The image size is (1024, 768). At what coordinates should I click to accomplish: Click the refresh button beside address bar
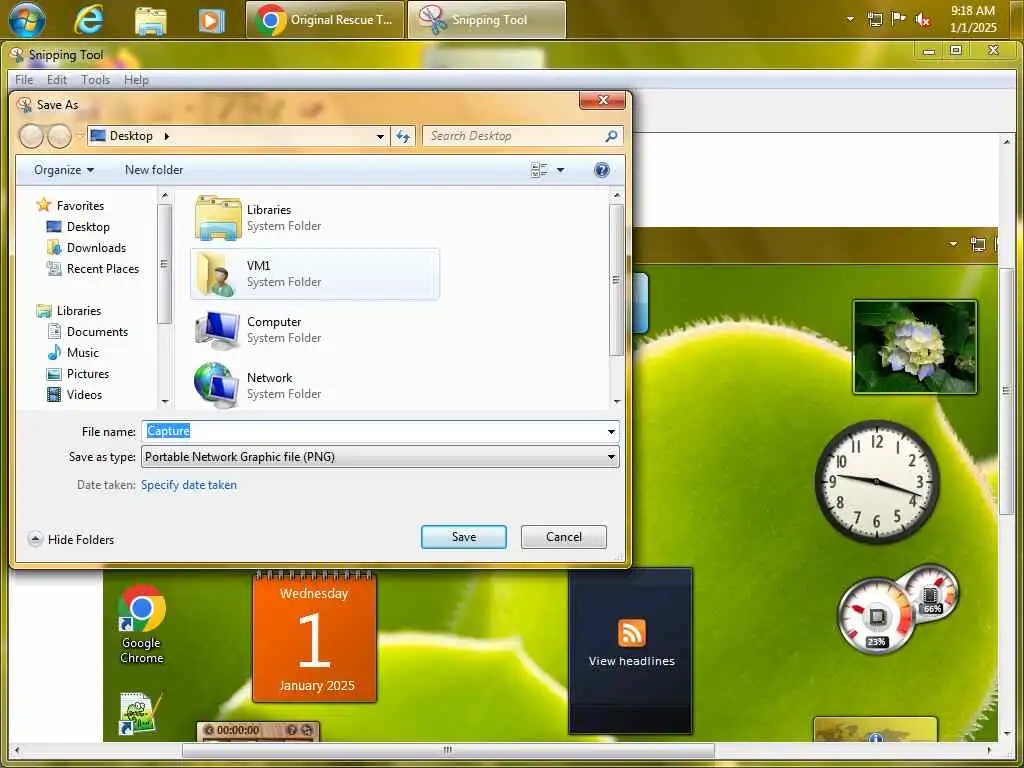[x=403, y=136]
